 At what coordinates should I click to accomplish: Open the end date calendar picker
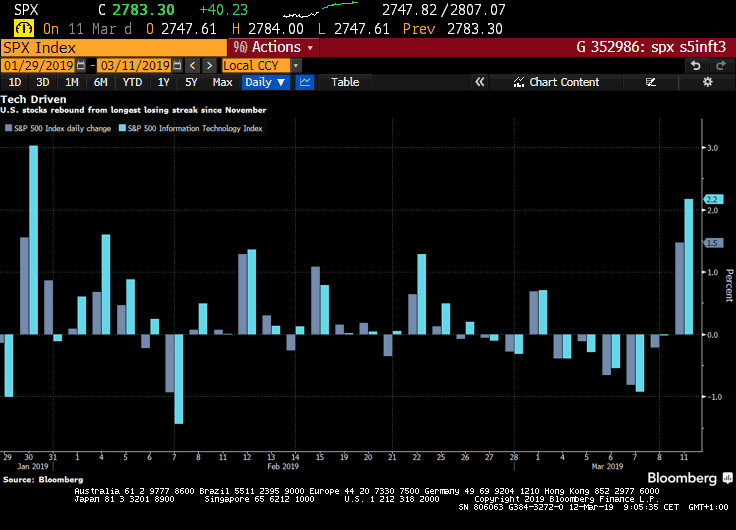coord(178,65)
